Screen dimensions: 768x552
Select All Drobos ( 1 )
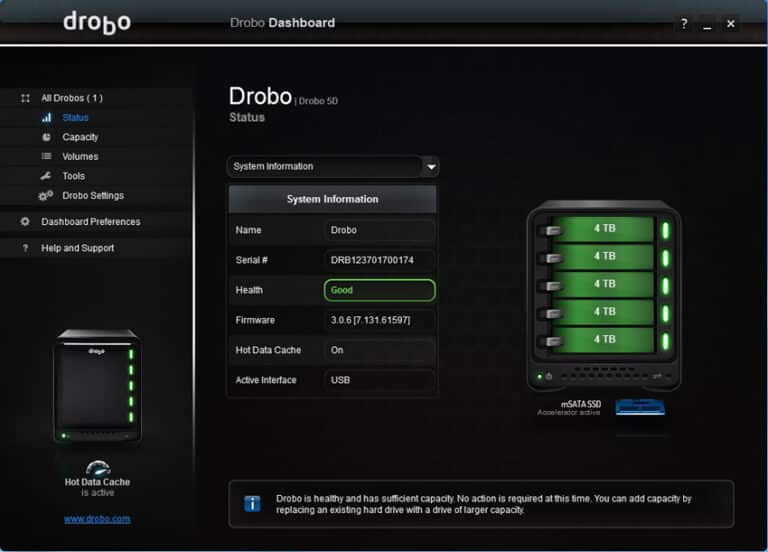[x=72, y=98]
